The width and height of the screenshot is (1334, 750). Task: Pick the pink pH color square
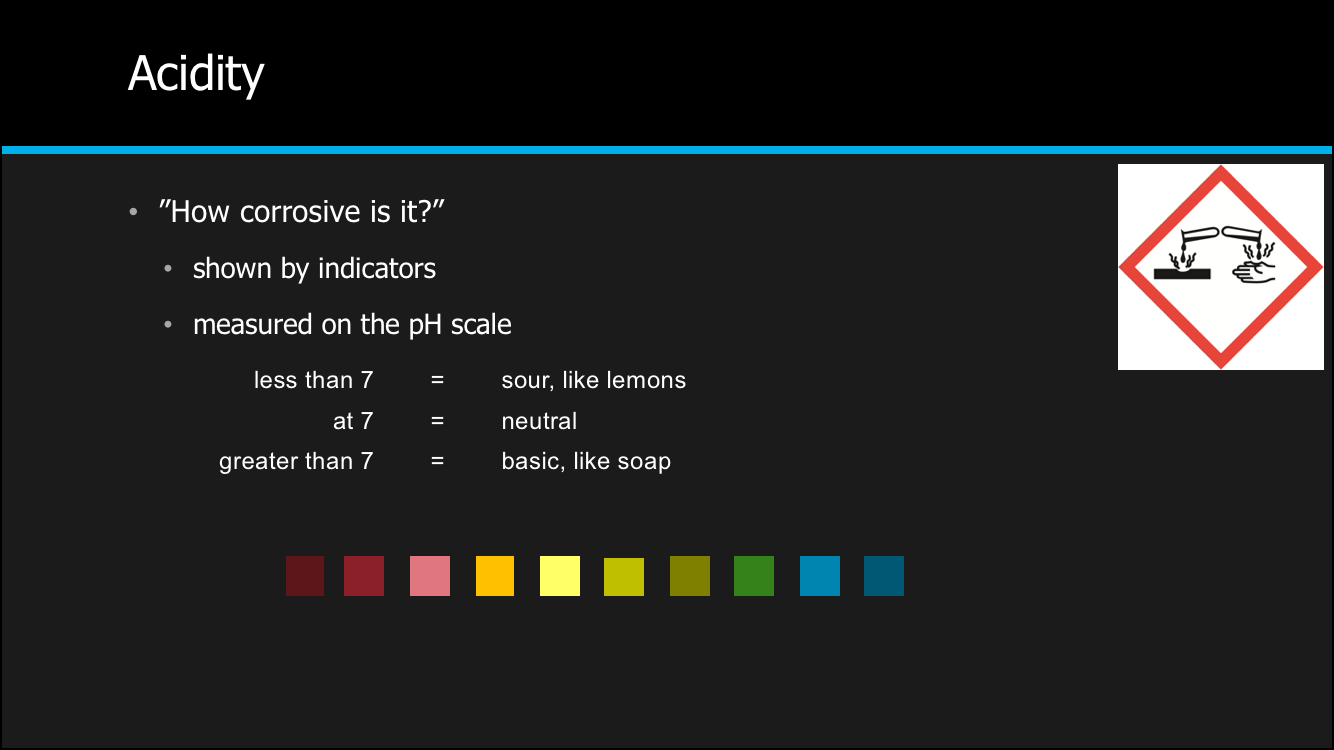[x=430, y=576]
